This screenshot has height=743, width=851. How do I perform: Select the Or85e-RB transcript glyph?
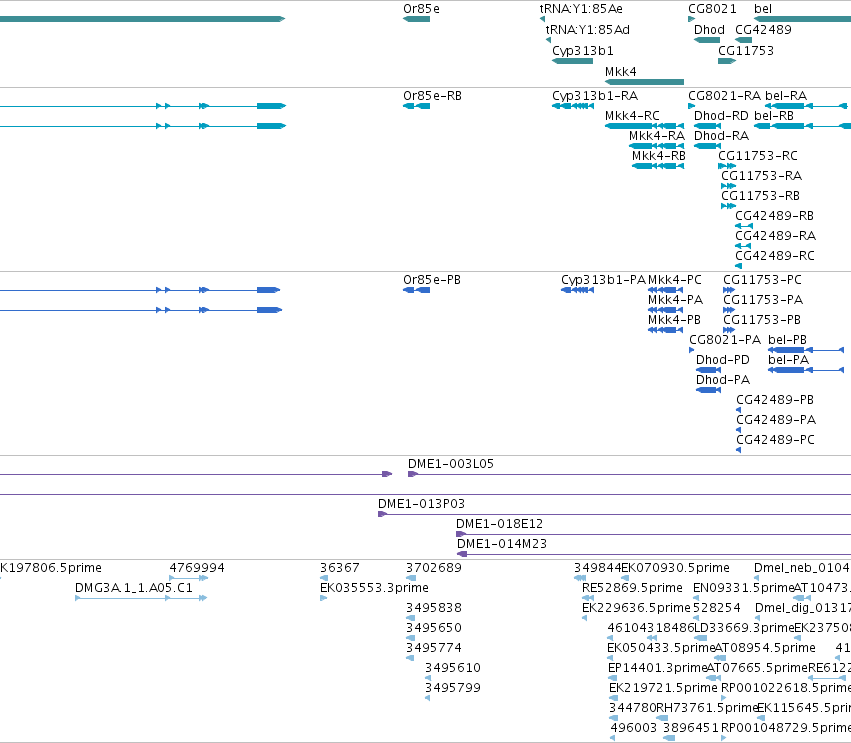(x=416, y=106)
